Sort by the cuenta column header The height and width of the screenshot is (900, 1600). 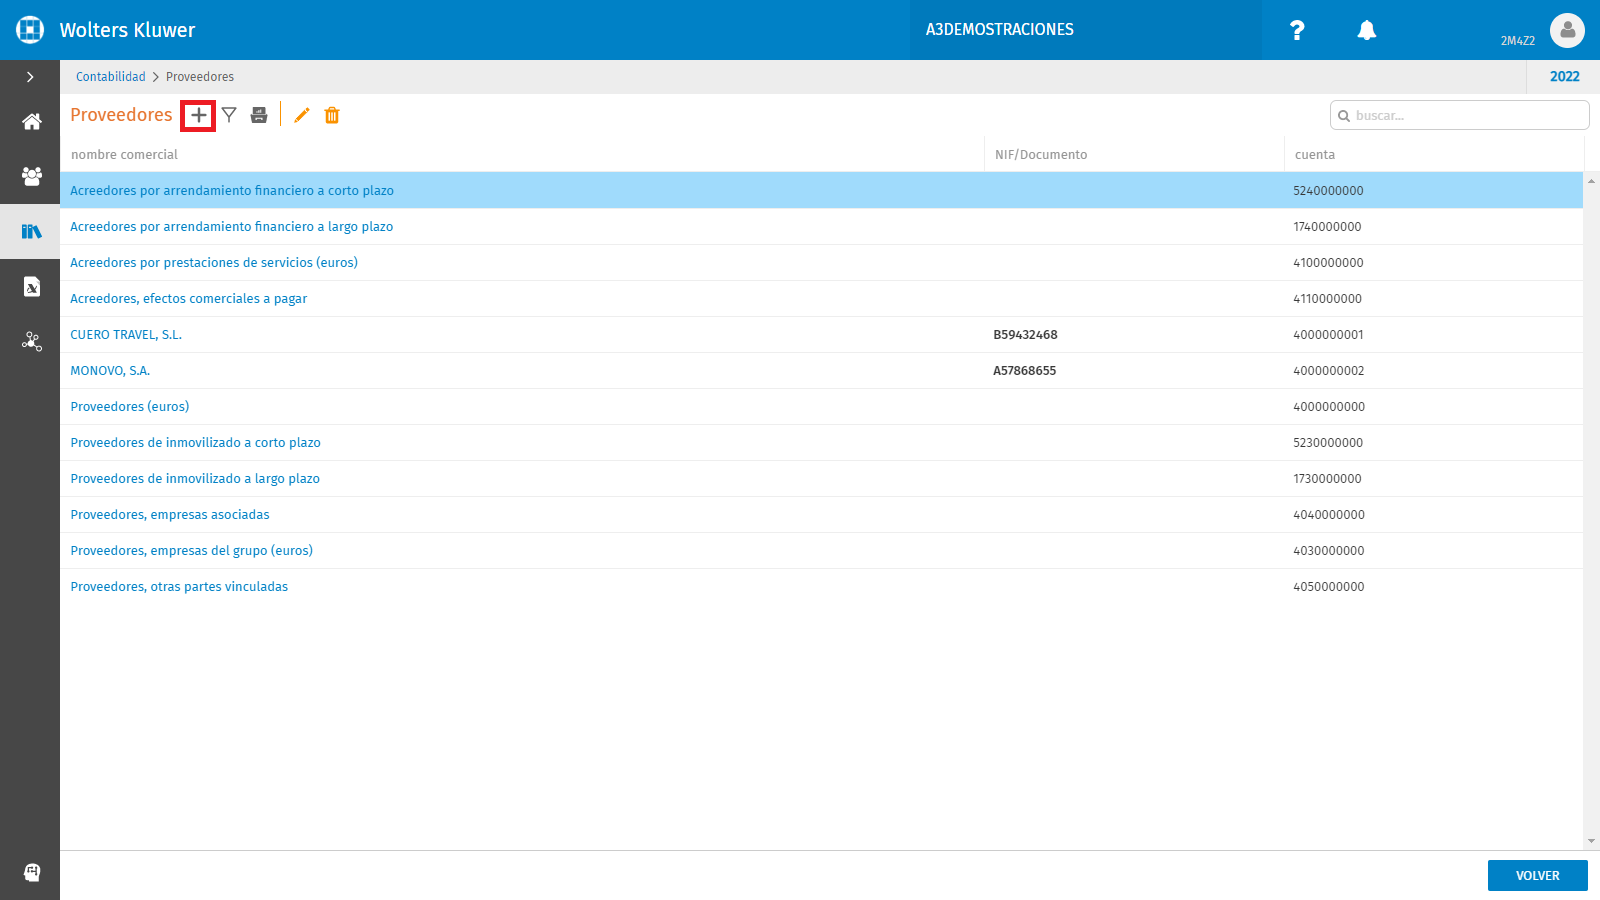1314,154
